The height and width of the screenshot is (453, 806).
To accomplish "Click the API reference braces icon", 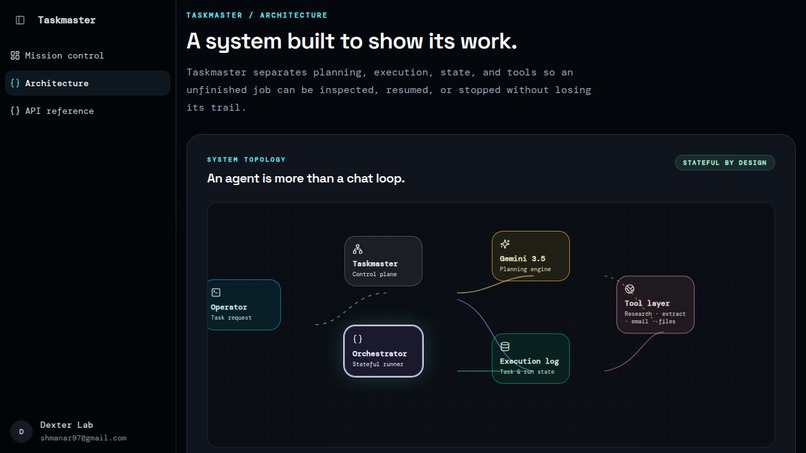I will point(15,111).
